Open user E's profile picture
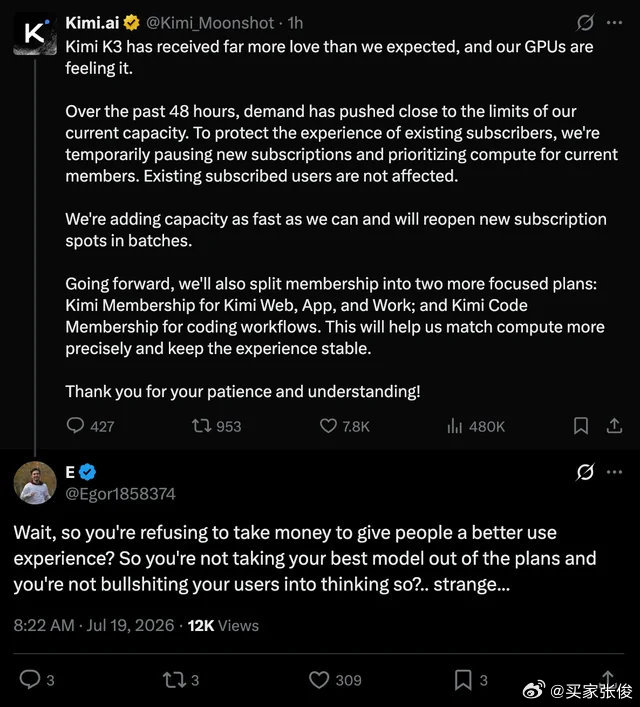Viewport: 640px width, 707px height. pyautogui.click(x=35, y=482)
